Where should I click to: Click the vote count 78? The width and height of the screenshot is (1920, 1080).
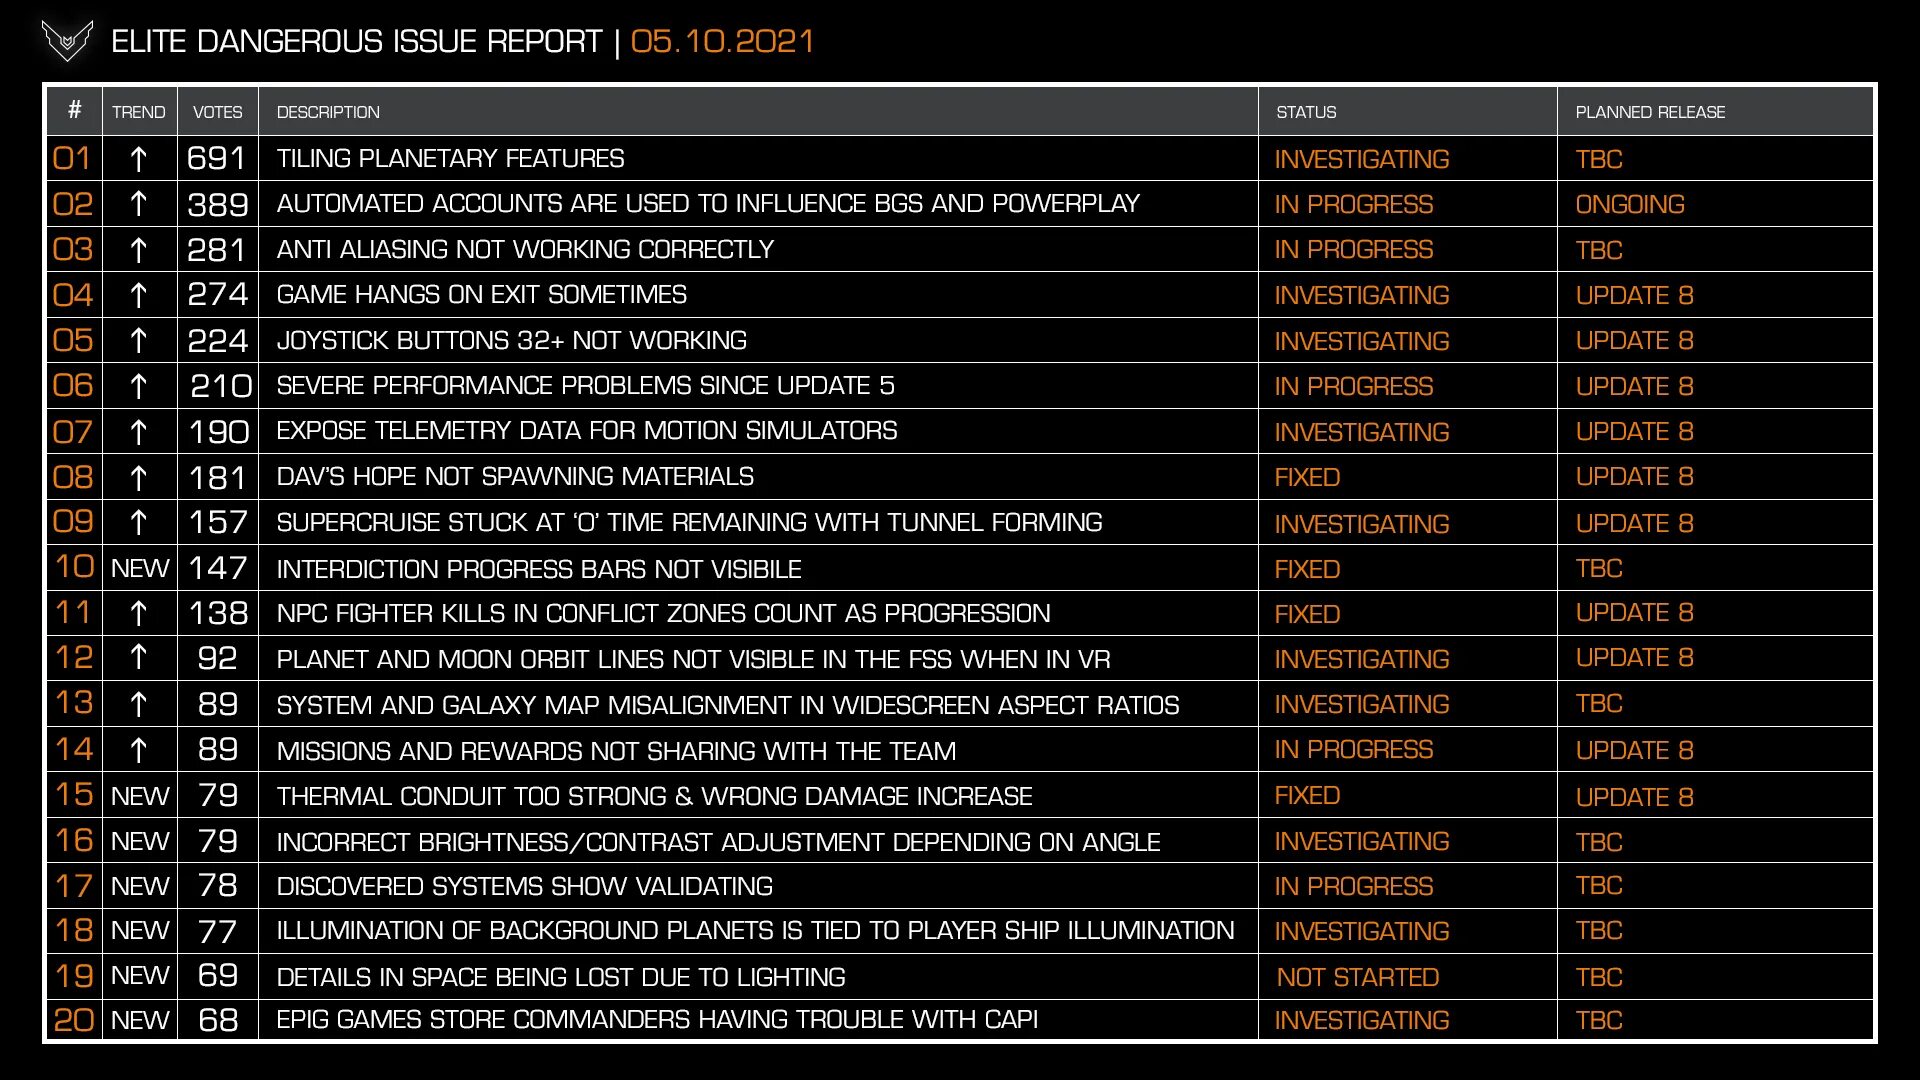(x=218, y=886)
